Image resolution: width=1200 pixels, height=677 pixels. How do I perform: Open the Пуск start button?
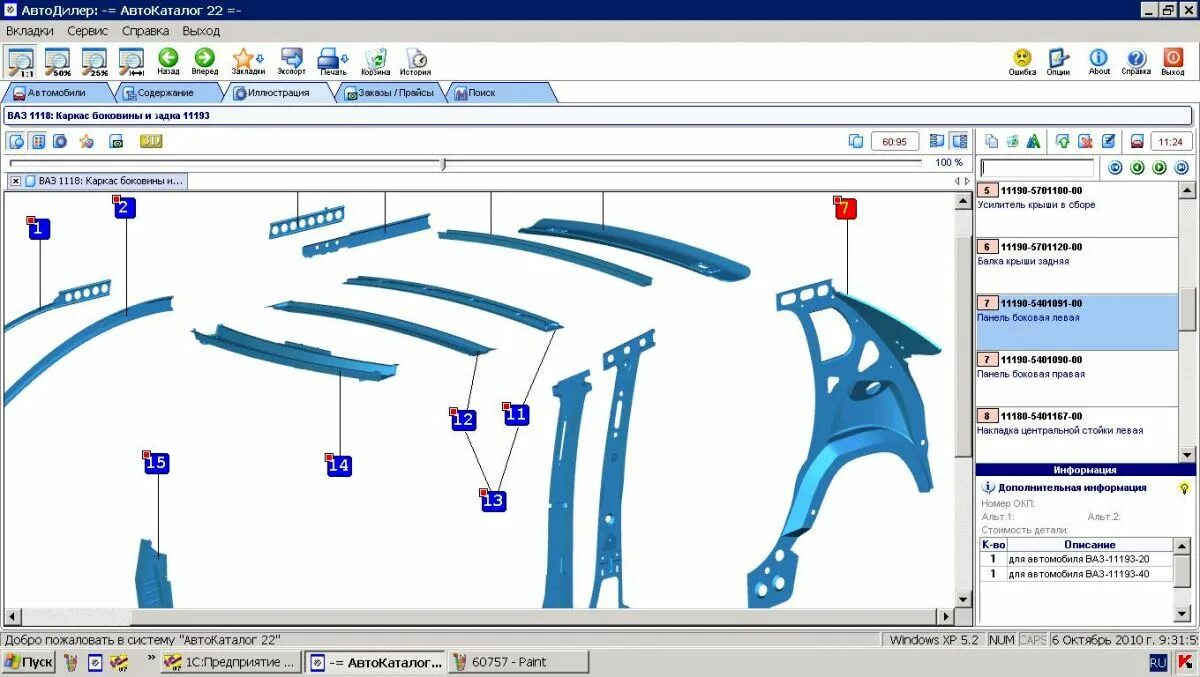pyautogui.click(x=28, y=662)
